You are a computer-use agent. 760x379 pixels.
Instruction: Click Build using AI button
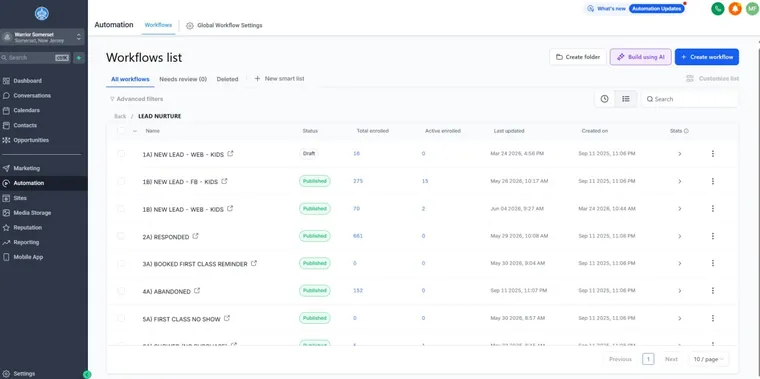click(x=640, y=57)
